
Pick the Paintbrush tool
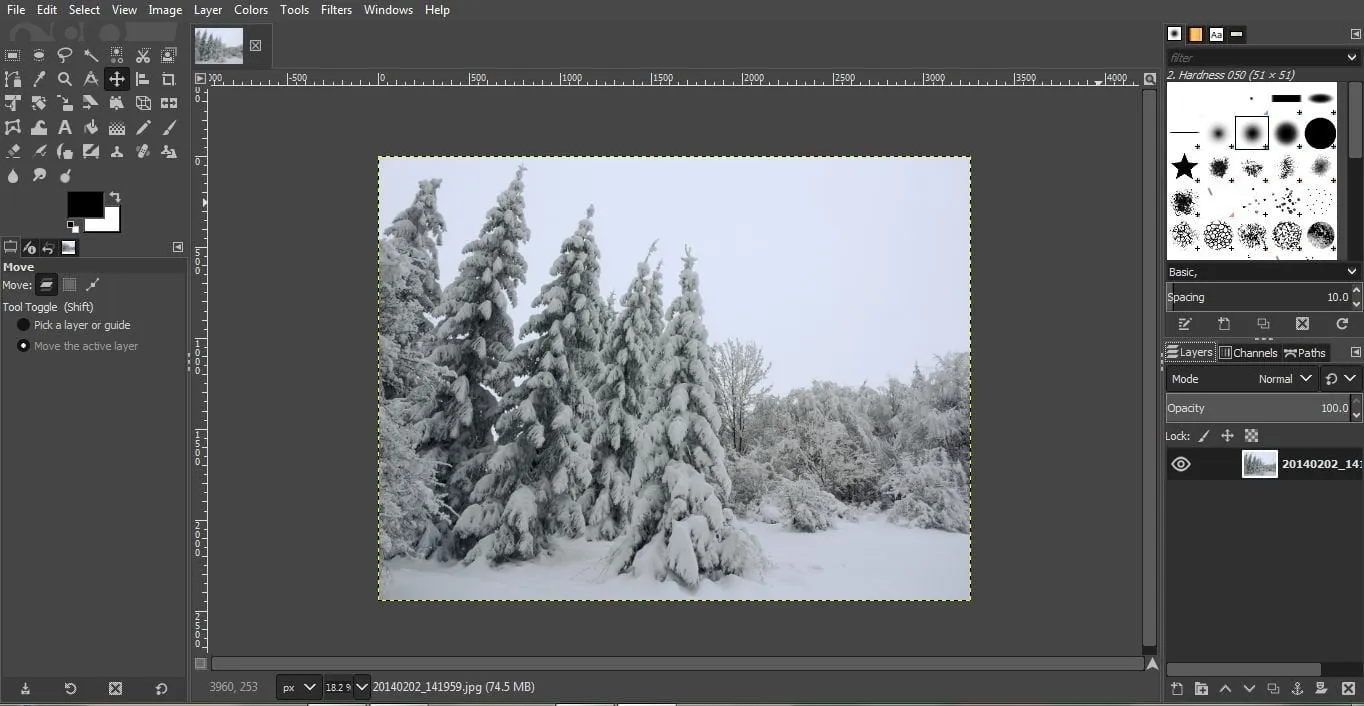click(168, 127)
